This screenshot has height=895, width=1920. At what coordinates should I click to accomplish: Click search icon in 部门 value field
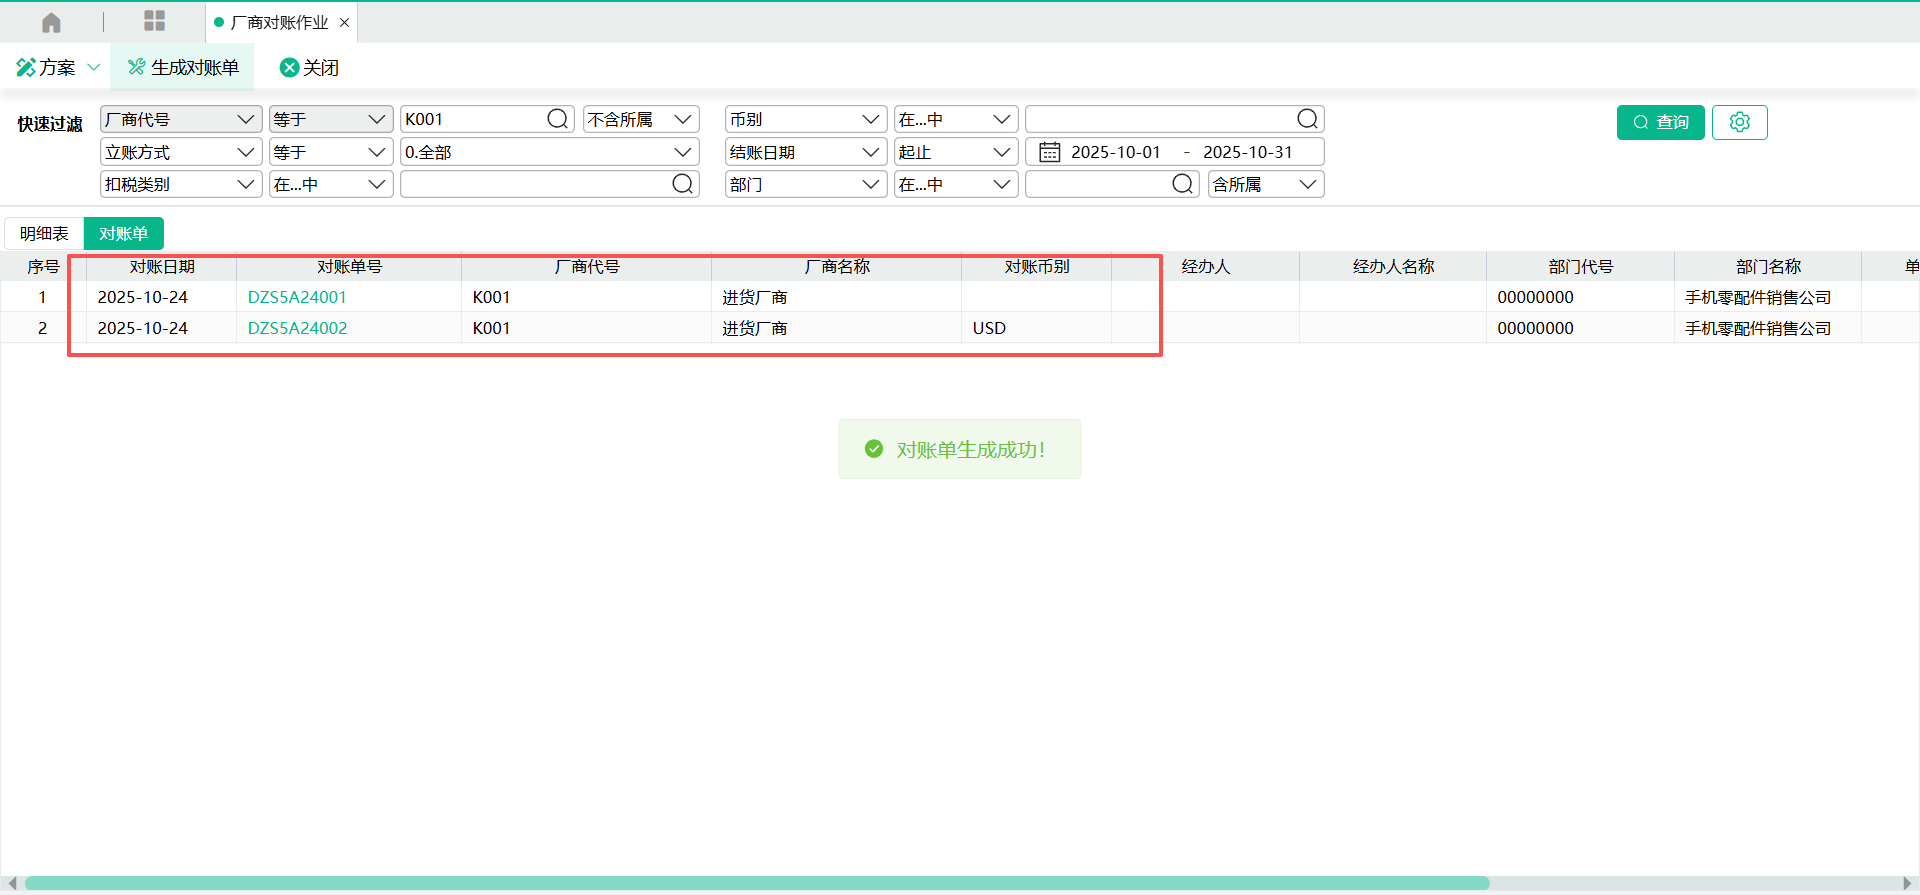tap(1181, 184)
